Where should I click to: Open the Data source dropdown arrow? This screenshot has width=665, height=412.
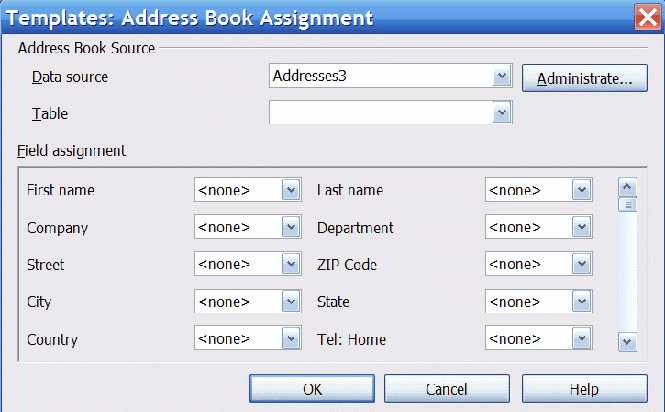(x=502, y=76)
